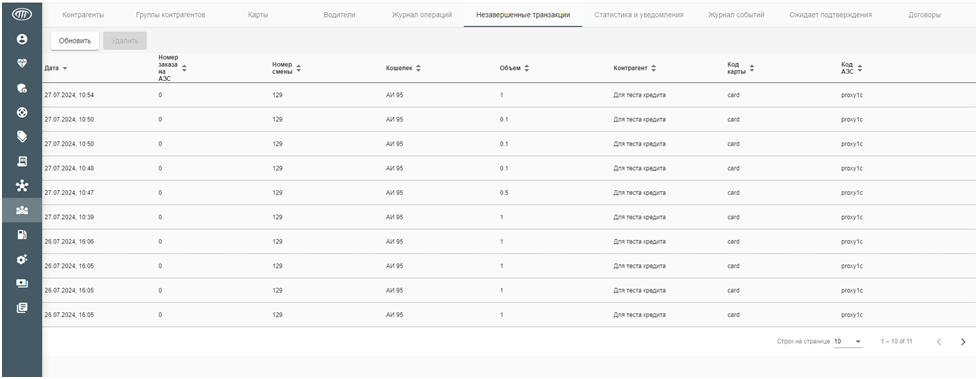Open the gears settings sidebar icon
This screenshot has width=978, height=379.
[x=22, y=259]
